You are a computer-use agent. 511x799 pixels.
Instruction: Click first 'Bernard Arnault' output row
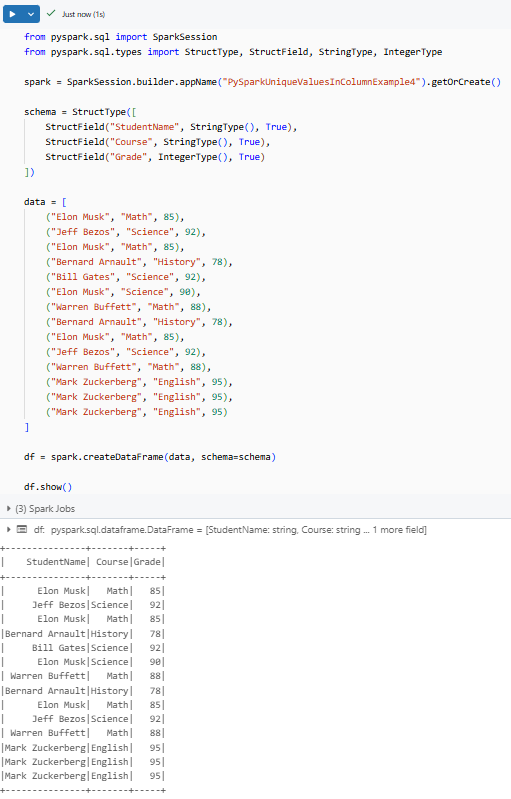84,634
